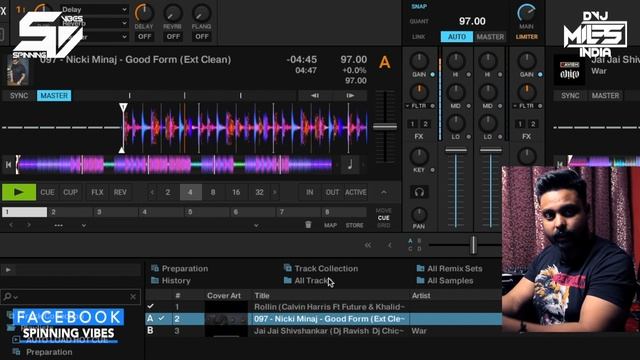
Task: Toggle MASTER on Deck A
Action: pos(54,96)
